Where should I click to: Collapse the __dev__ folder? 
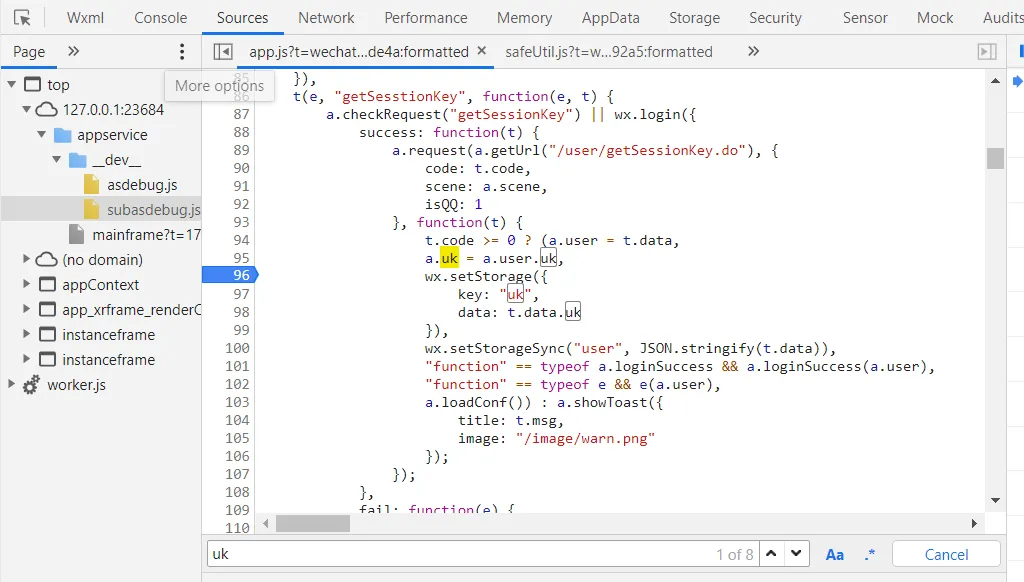coord(56,159)
